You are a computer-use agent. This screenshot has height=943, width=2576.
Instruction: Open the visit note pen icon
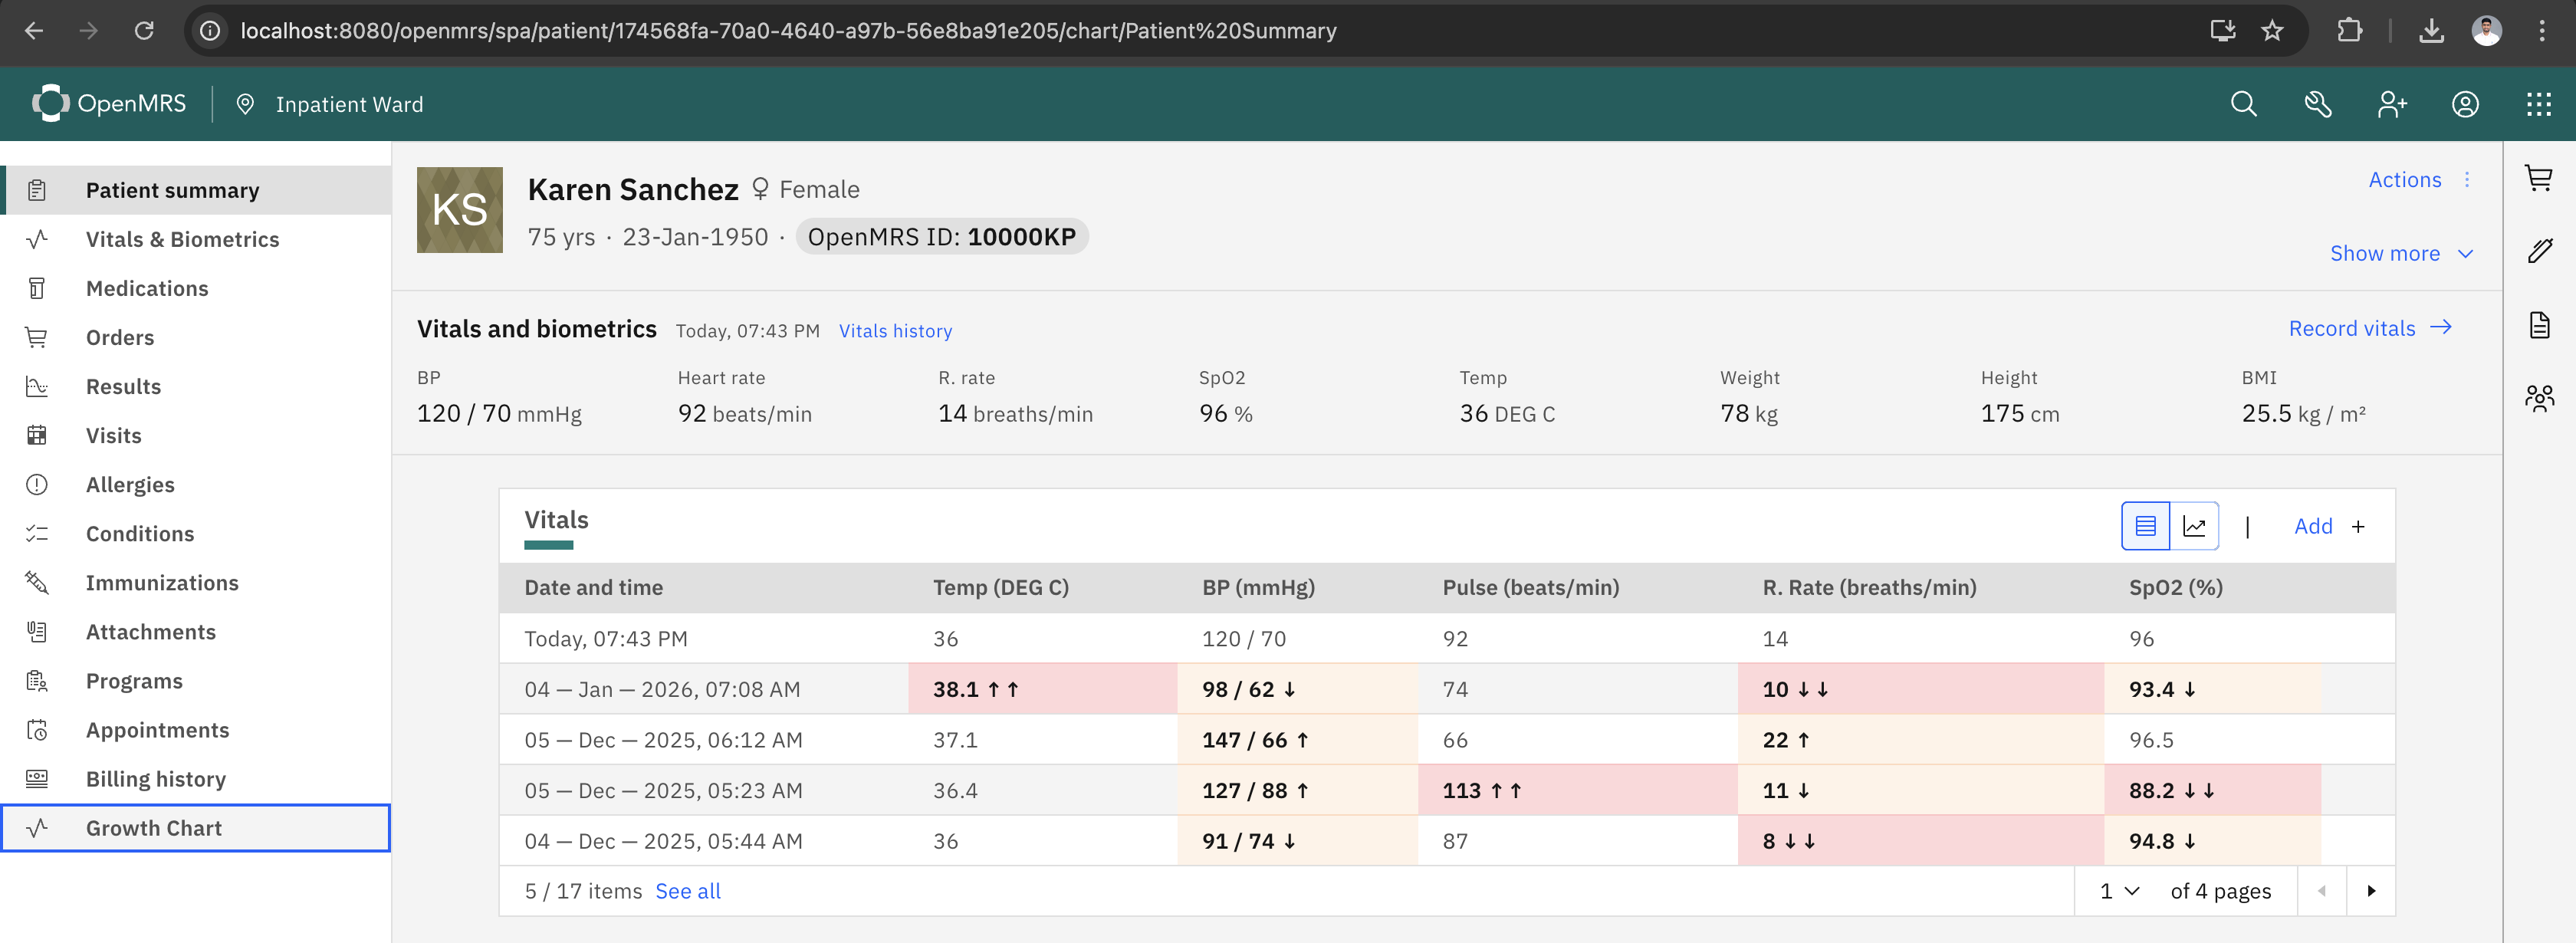pos(2540,251)
